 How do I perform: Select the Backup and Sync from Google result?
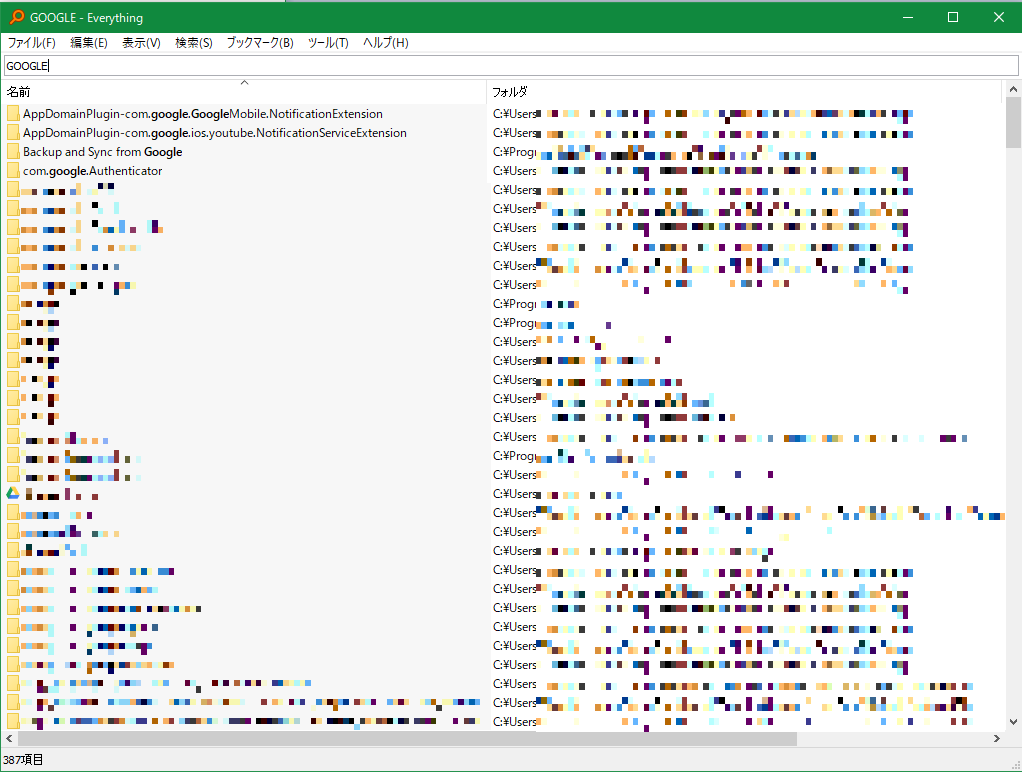[x=102, y=152]
